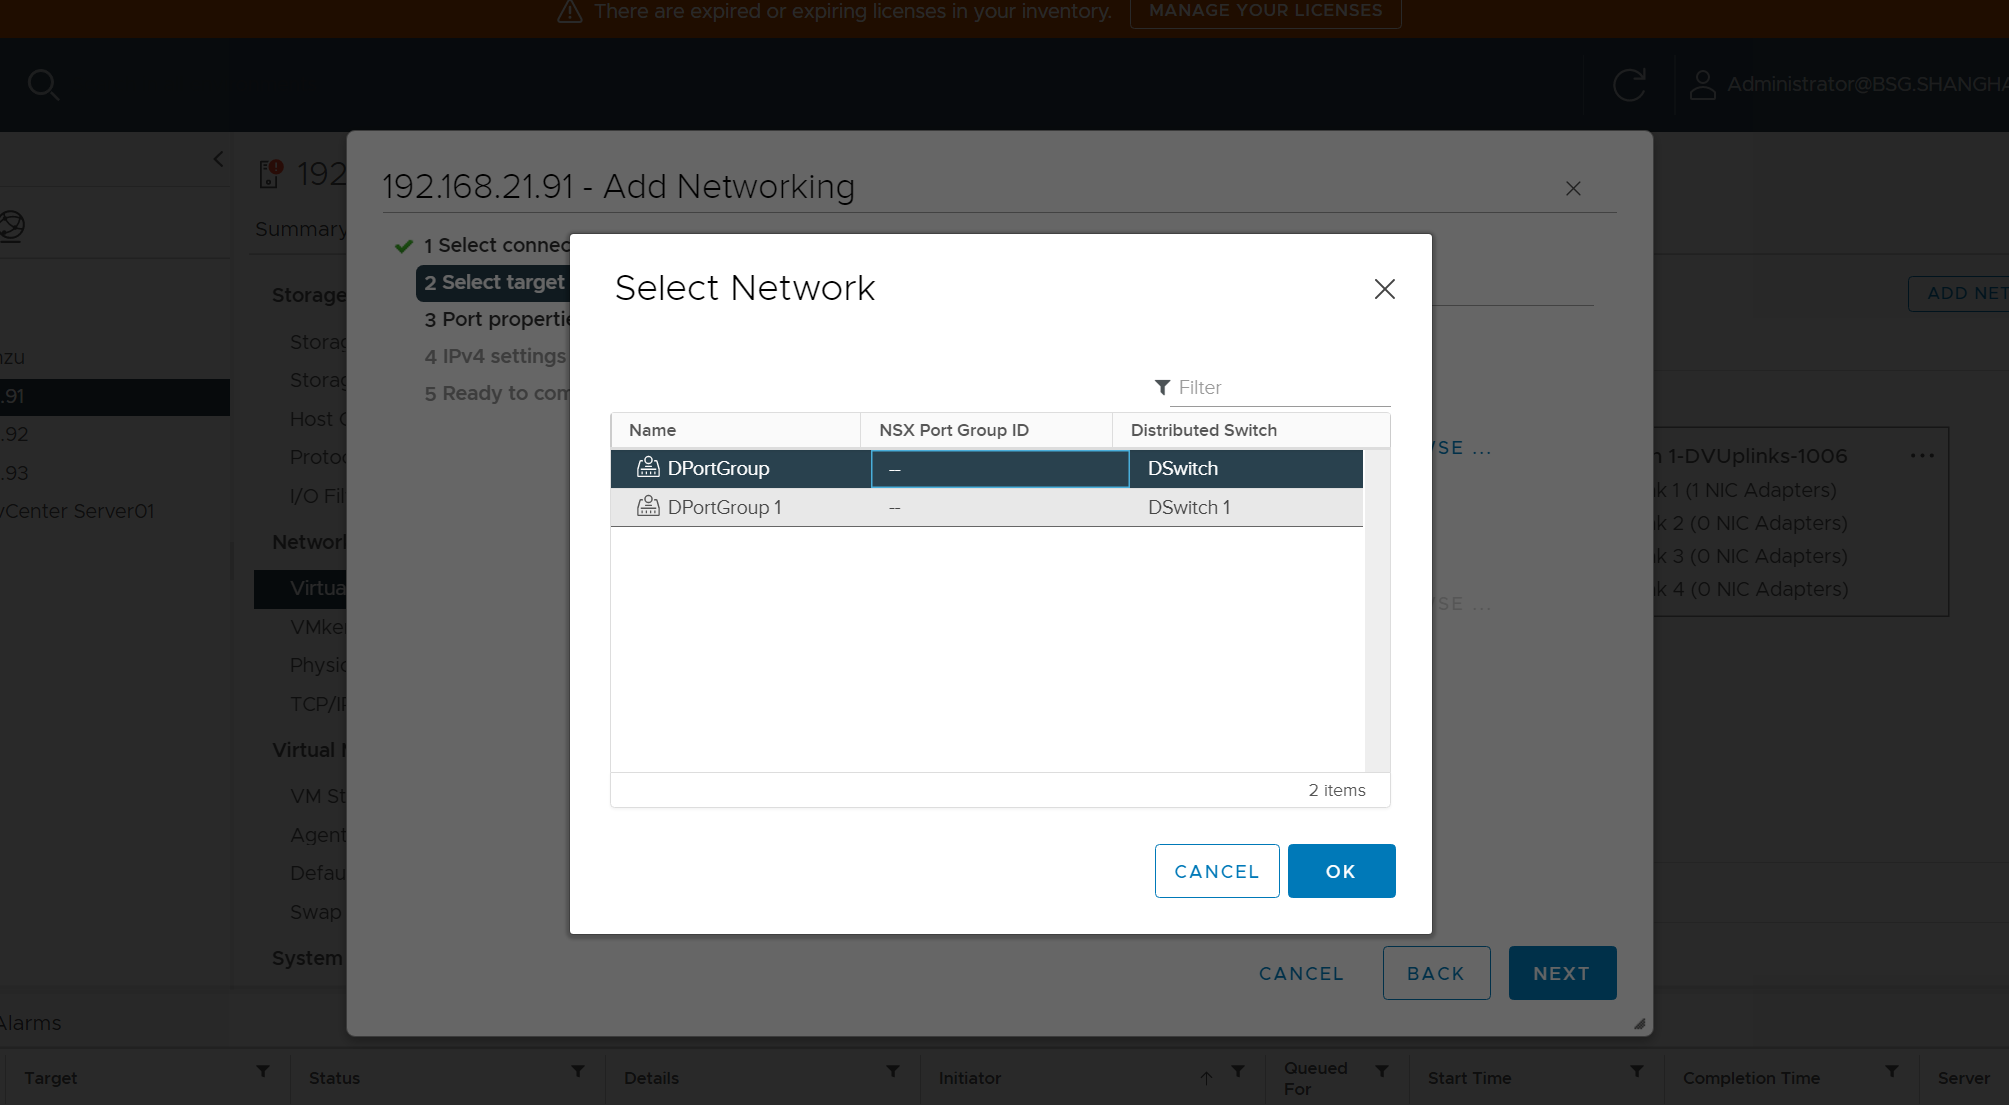Sort by Initiator column arrow

click(1206, 1077)
